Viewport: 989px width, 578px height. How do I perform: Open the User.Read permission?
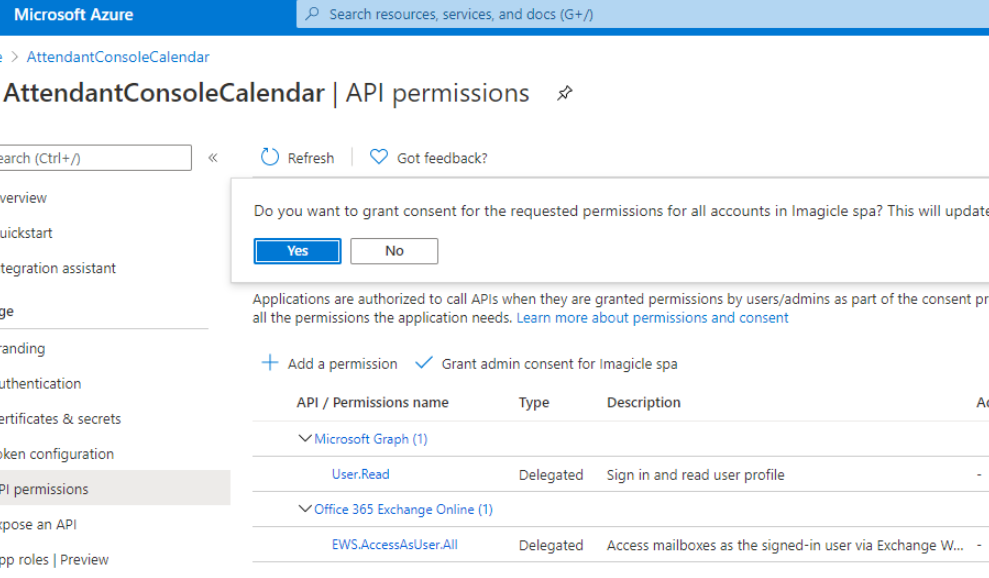click(x=360, y=475)
